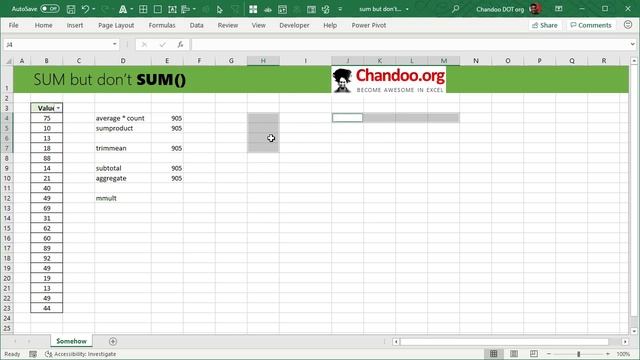The width and height of the screenshot is (640, 360).
Task: Switch to Page Layout view icon
Action: pos(514,354)
